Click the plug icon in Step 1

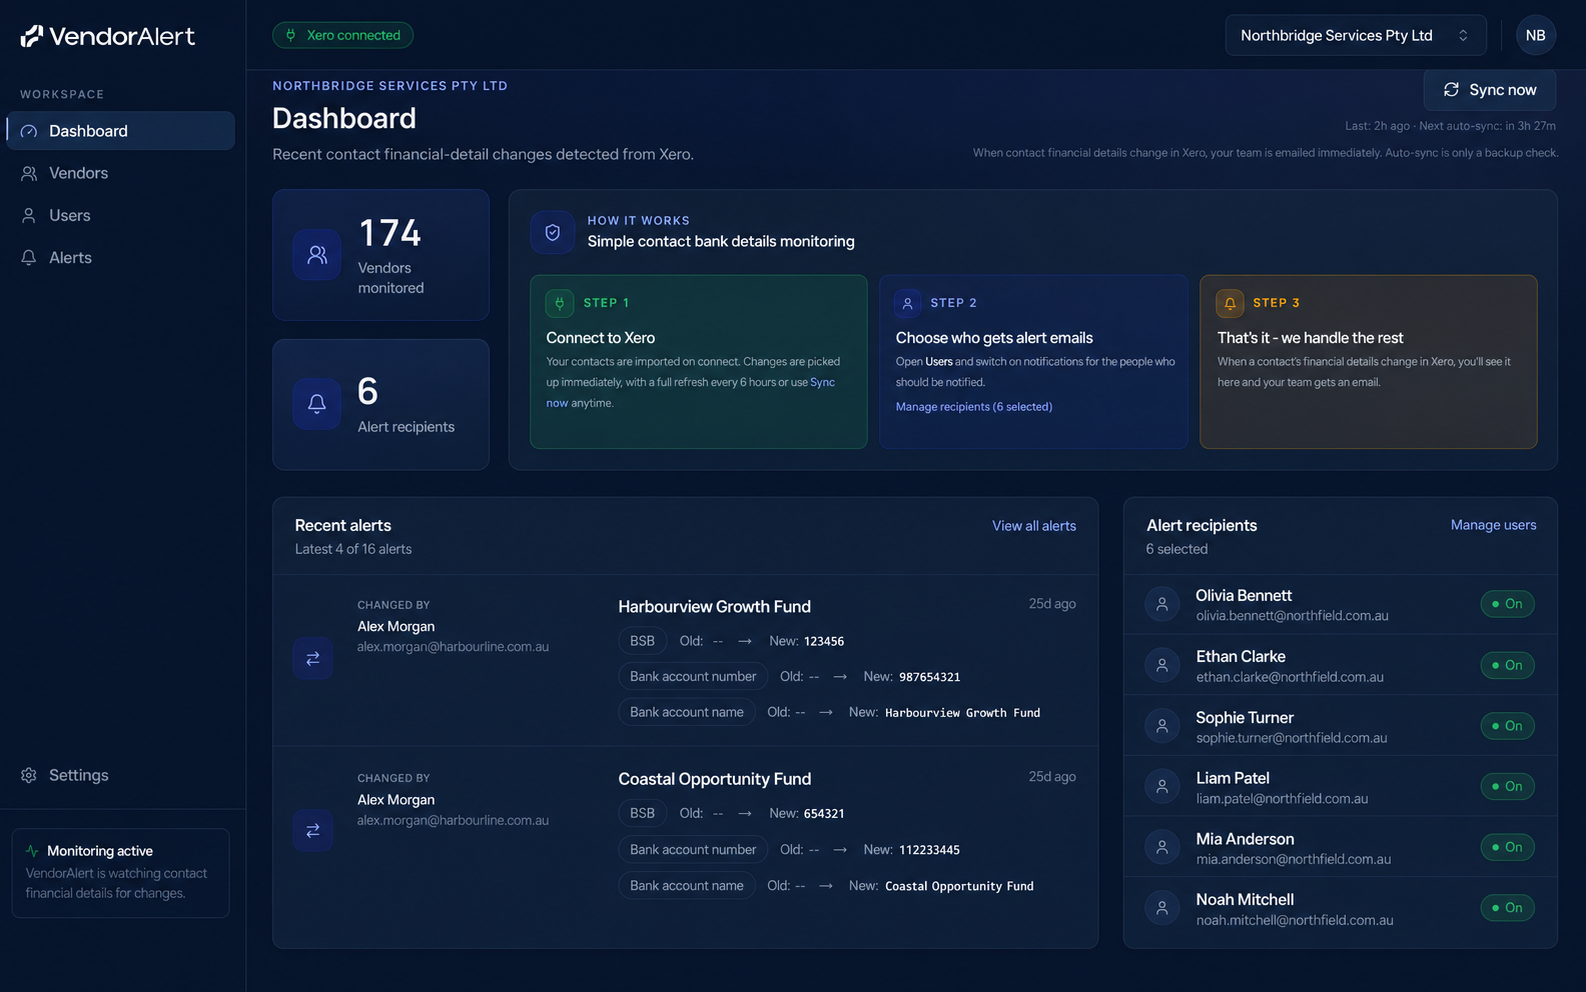559,303
